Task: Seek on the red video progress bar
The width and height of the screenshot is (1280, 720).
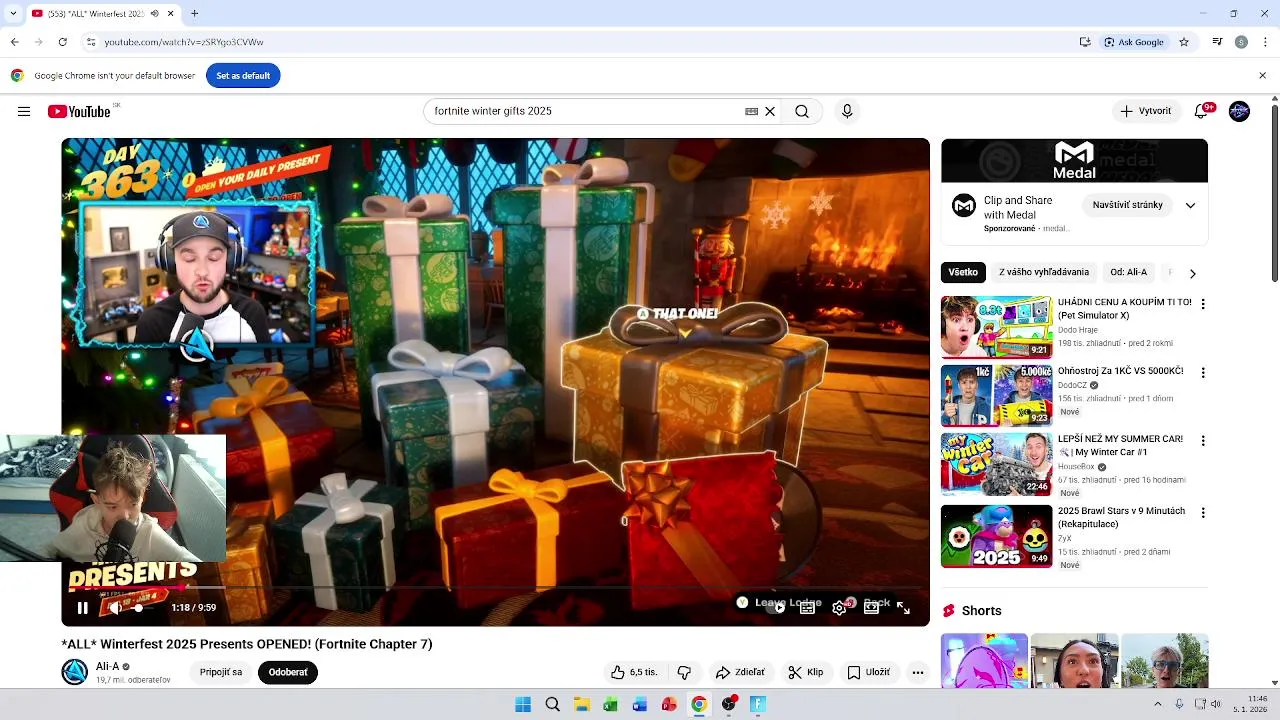Action: tap(495, 588)
